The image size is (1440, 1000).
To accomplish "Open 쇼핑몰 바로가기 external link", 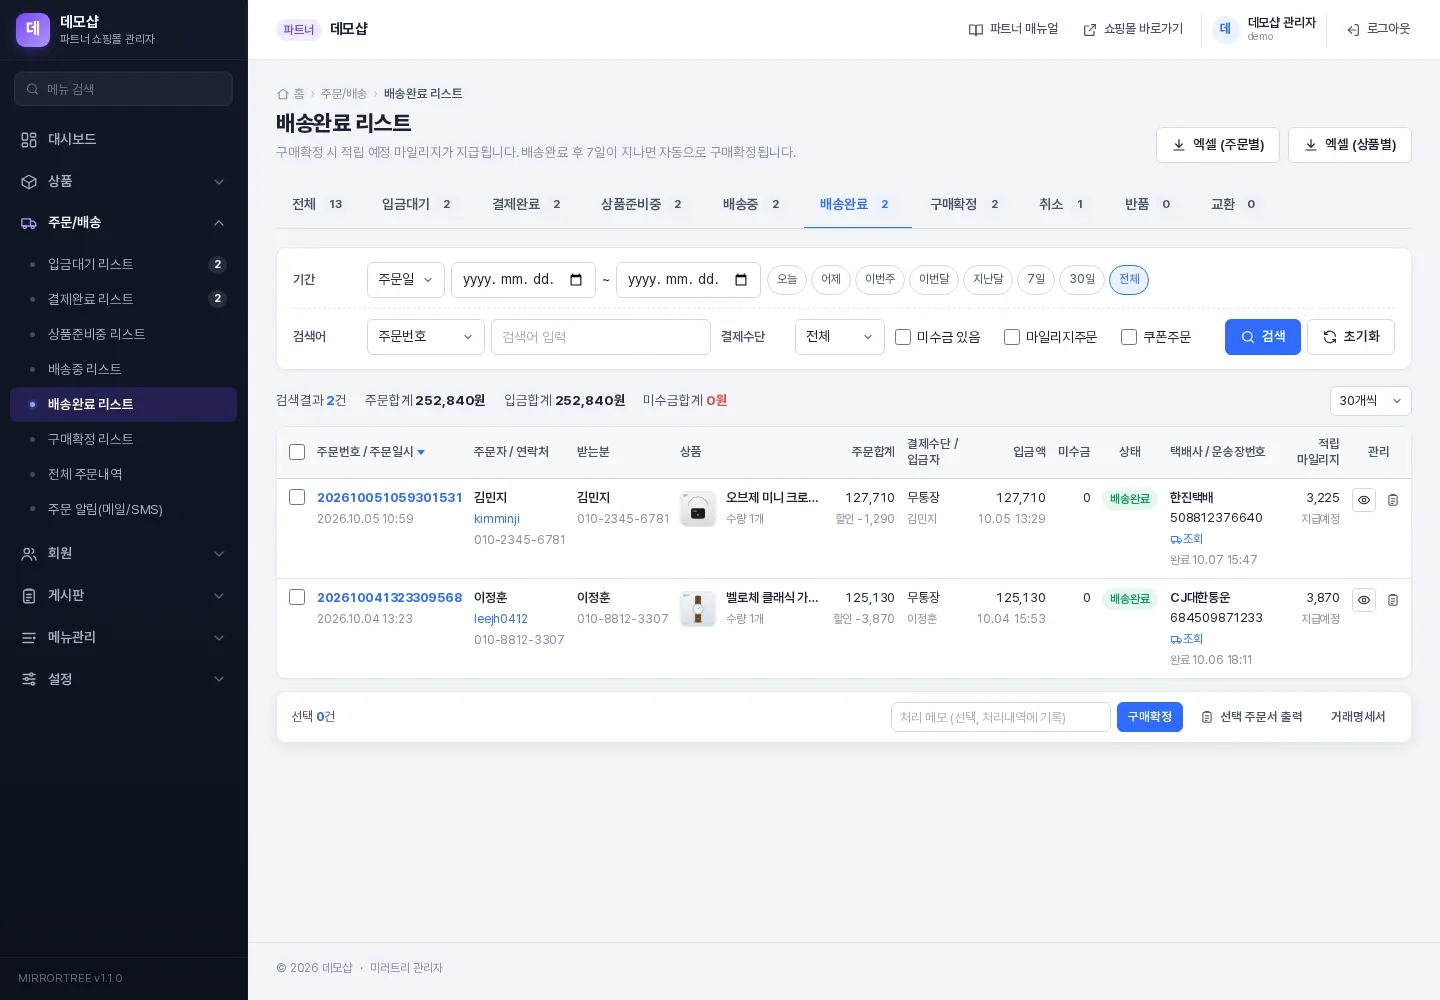I will coord(1133,29).
